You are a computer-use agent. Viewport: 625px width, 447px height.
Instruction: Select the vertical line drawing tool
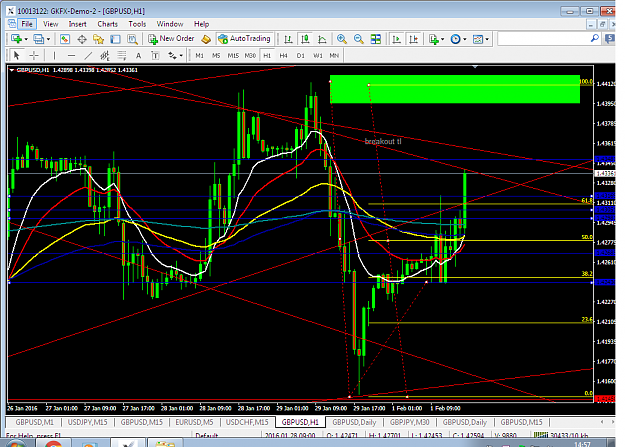[x=54, y=55]
